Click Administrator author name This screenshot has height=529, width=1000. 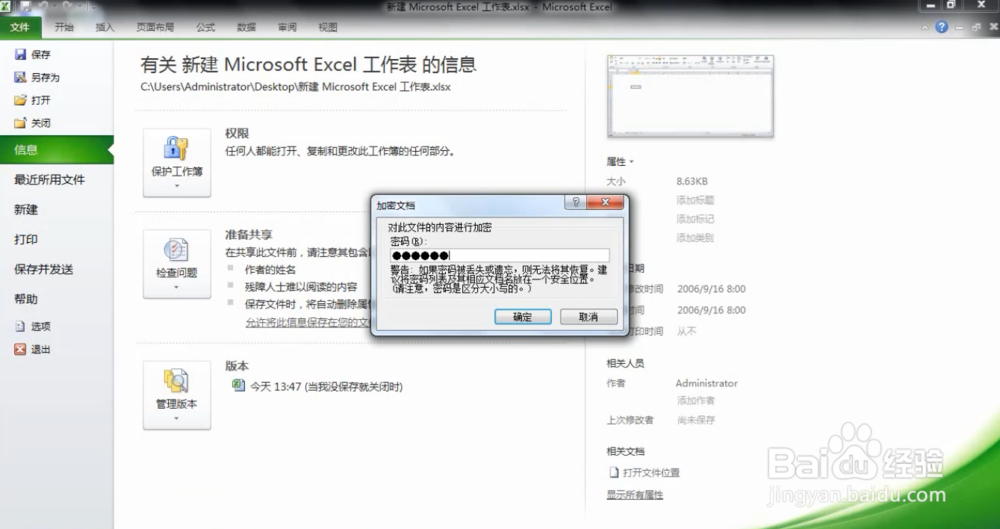(707, 384)
